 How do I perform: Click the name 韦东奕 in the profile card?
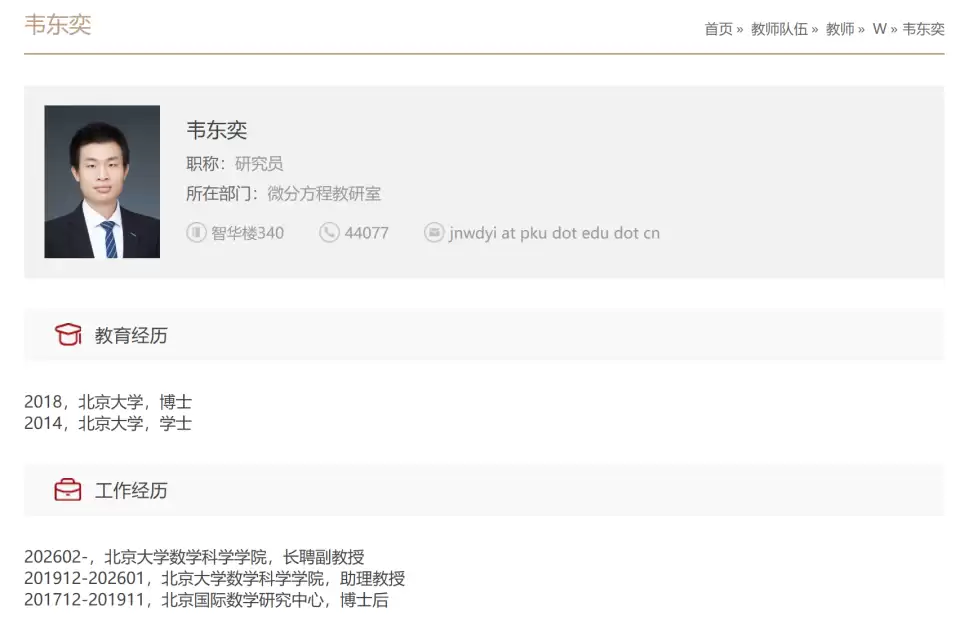point(216,130)
